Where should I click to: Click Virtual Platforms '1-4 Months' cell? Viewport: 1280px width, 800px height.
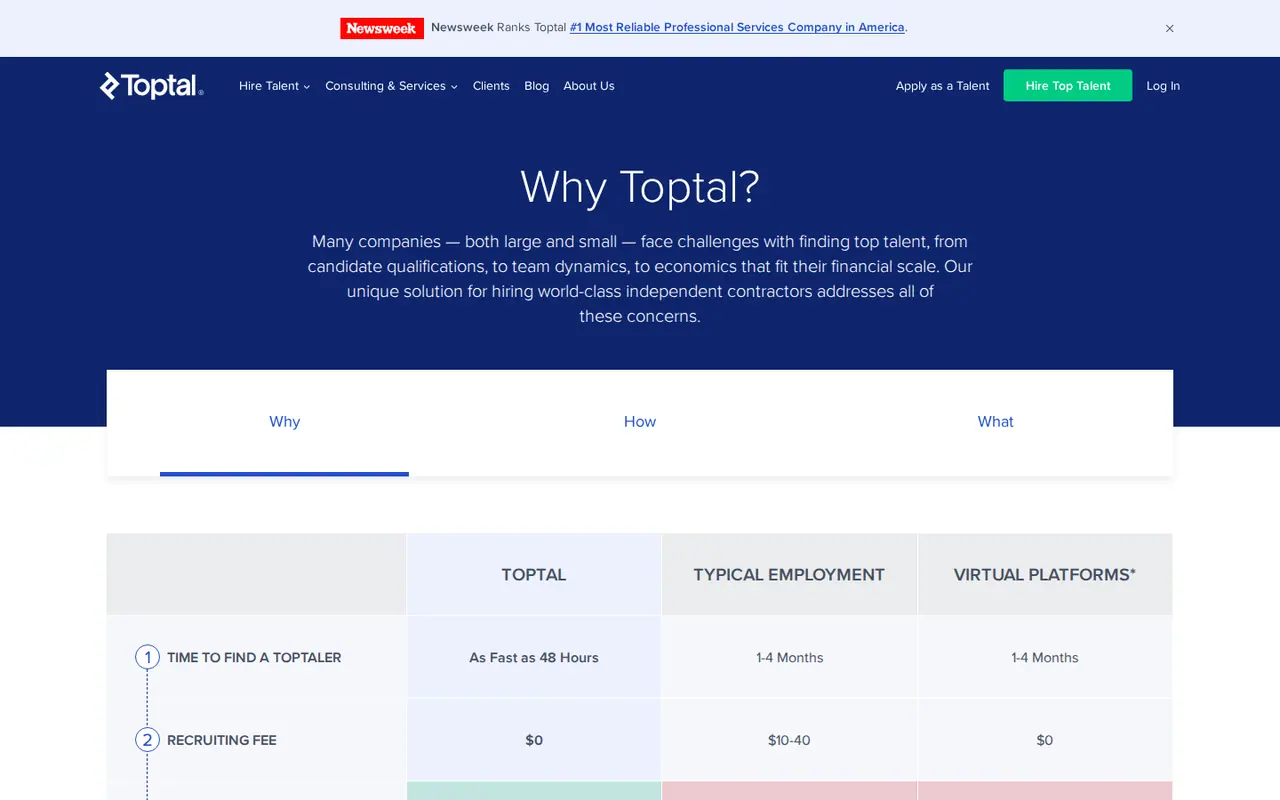[1045, 657]
